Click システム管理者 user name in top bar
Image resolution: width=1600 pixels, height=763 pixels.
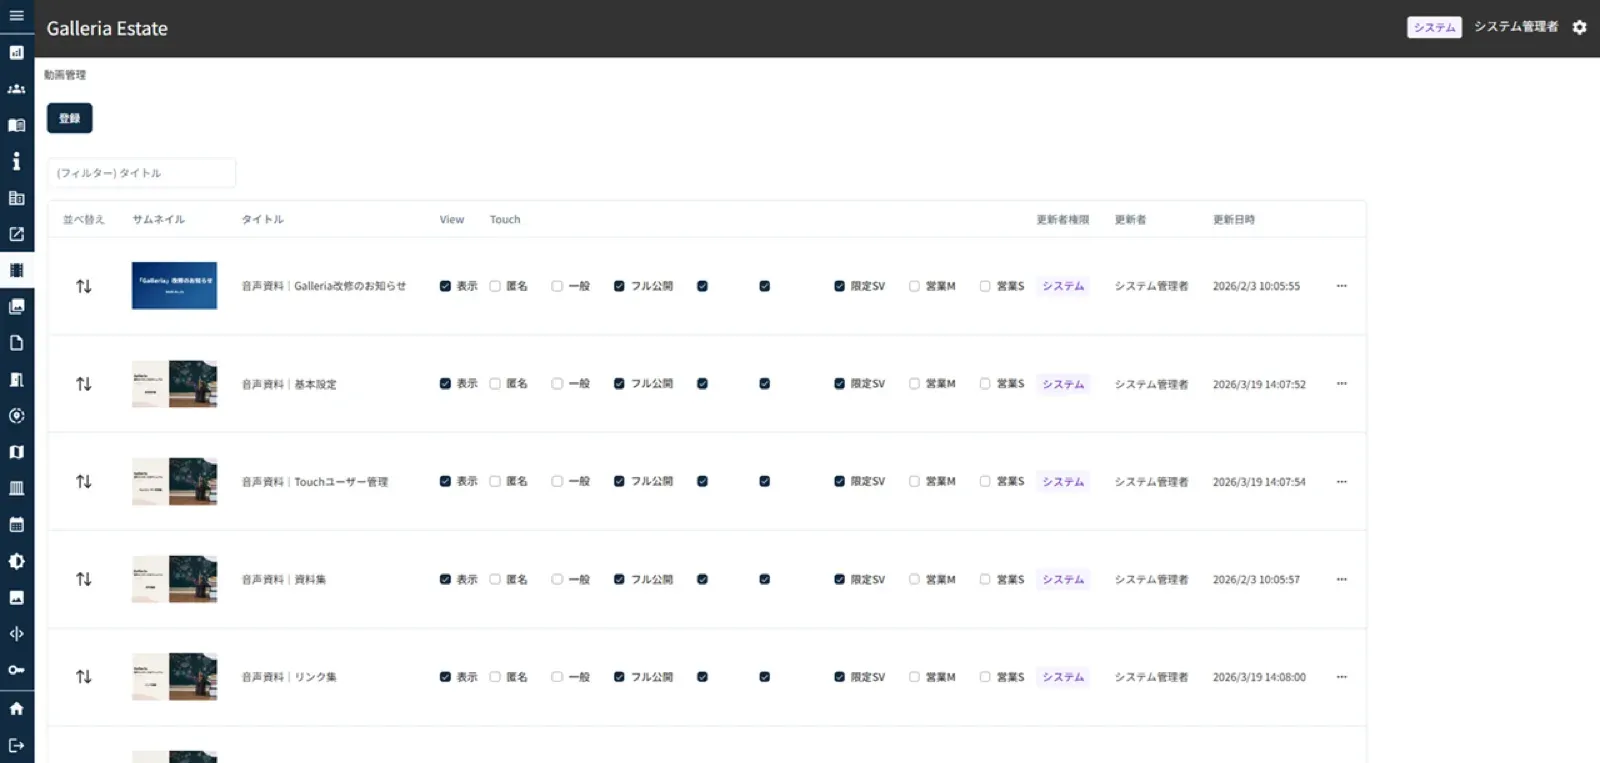[1515, 27]
